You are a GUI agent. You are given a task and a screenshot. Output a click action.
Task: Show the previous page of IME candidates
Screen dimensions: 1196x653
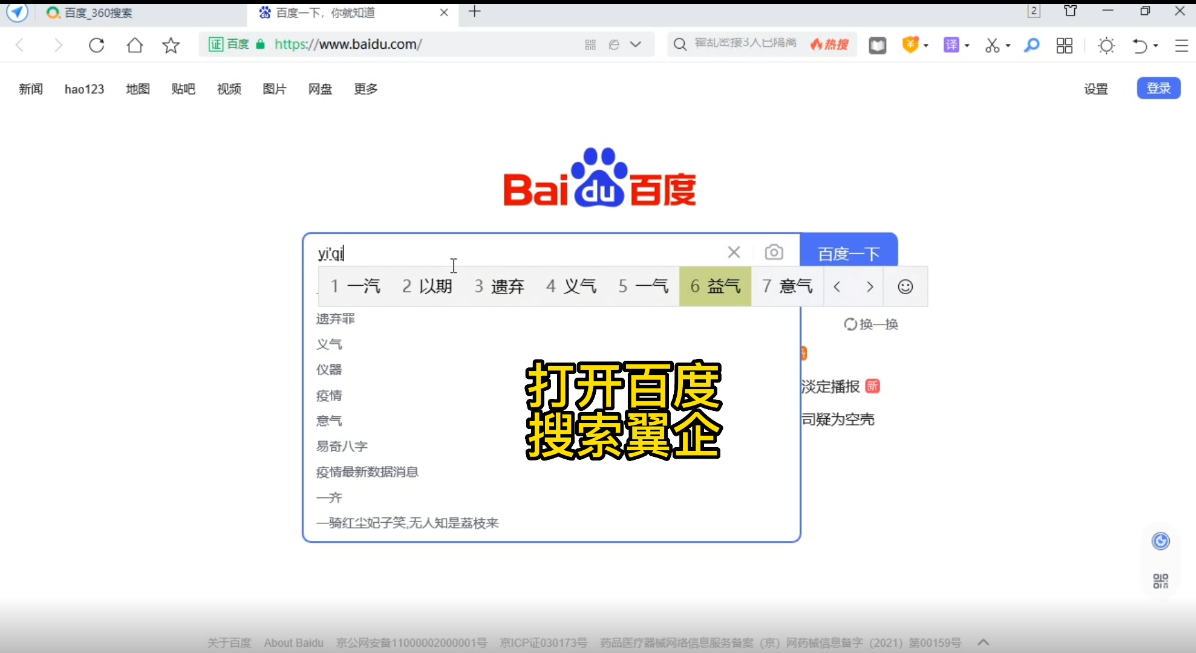pyautogui.click(x=838, y=287)
